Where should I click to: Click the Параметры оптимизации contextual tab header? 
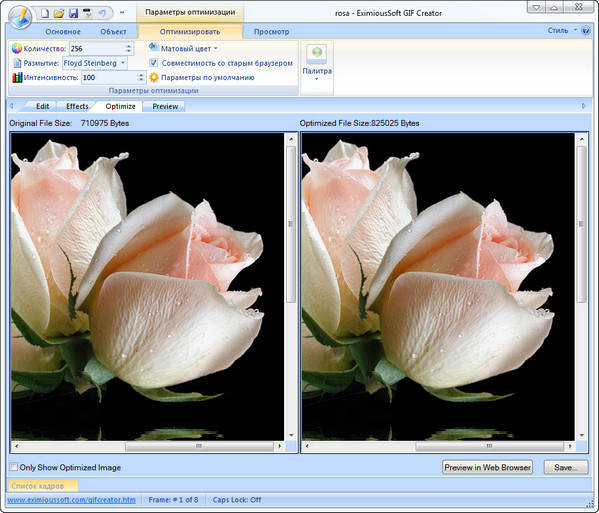pos(190,12)
